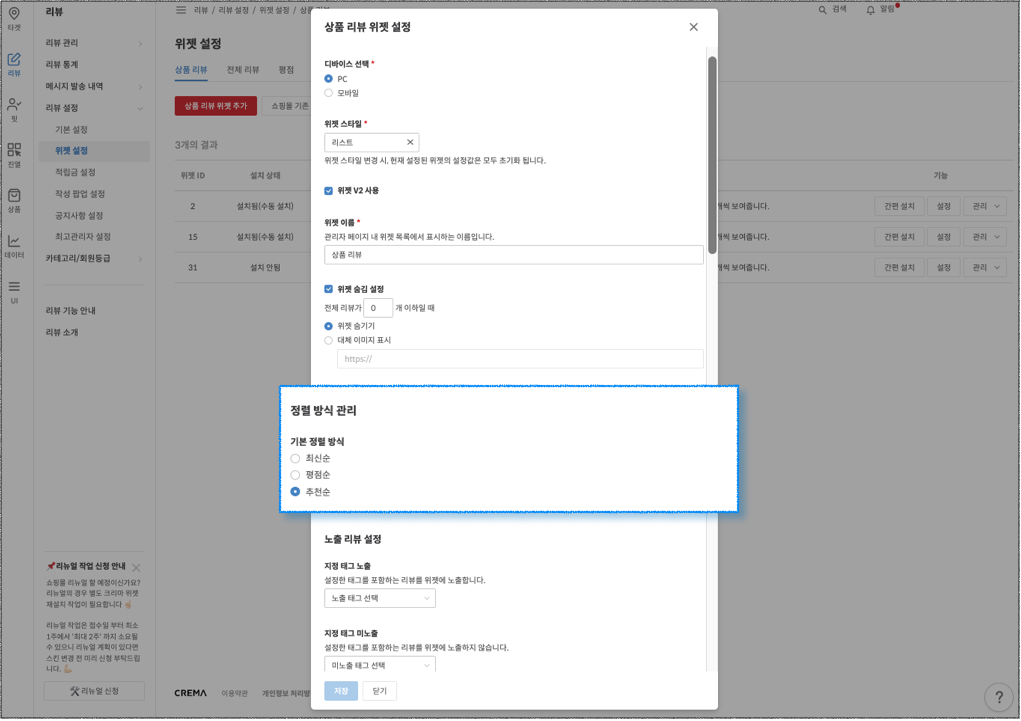Image resolution: width=1021 pixels, height=721 pixels.
Task: Open the 노출 태그 선택 dropdown
Action: tap(380, 597)
